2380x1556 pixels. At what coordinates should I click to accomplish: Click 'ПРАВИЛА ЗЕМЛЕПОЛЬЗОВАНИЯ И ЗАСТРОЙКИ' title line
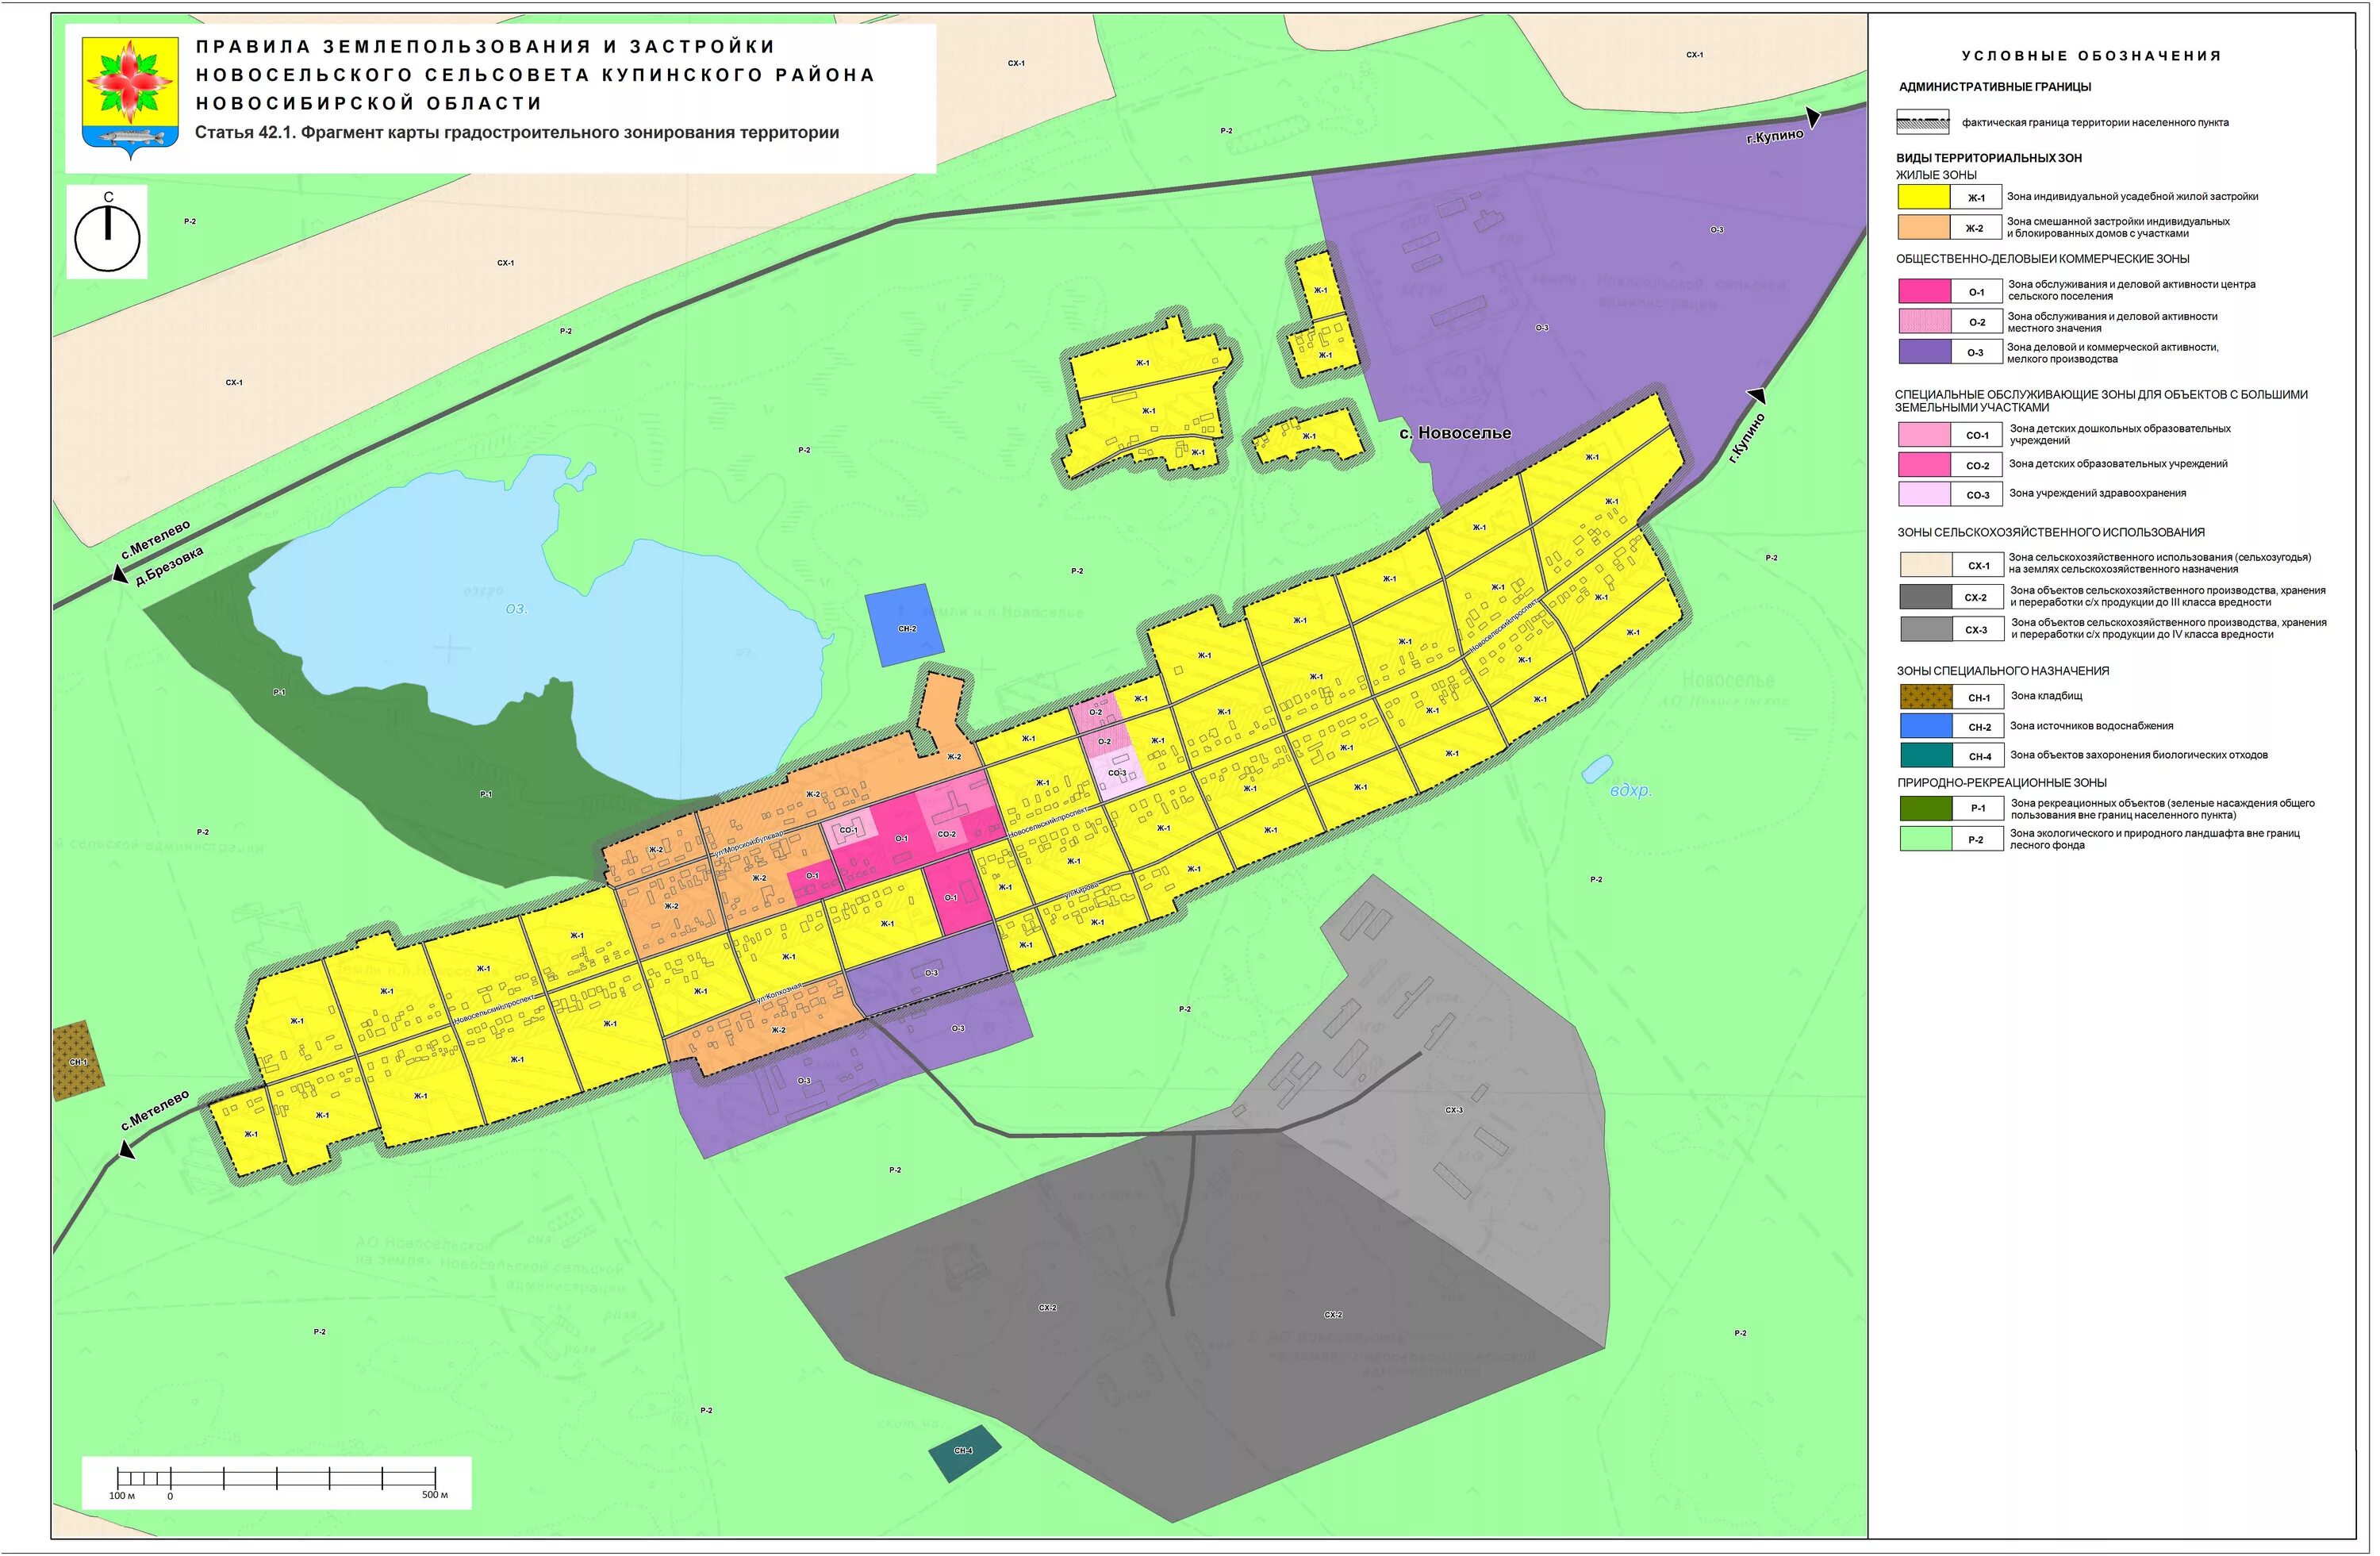pyautogui.click(x=485, y=46)
